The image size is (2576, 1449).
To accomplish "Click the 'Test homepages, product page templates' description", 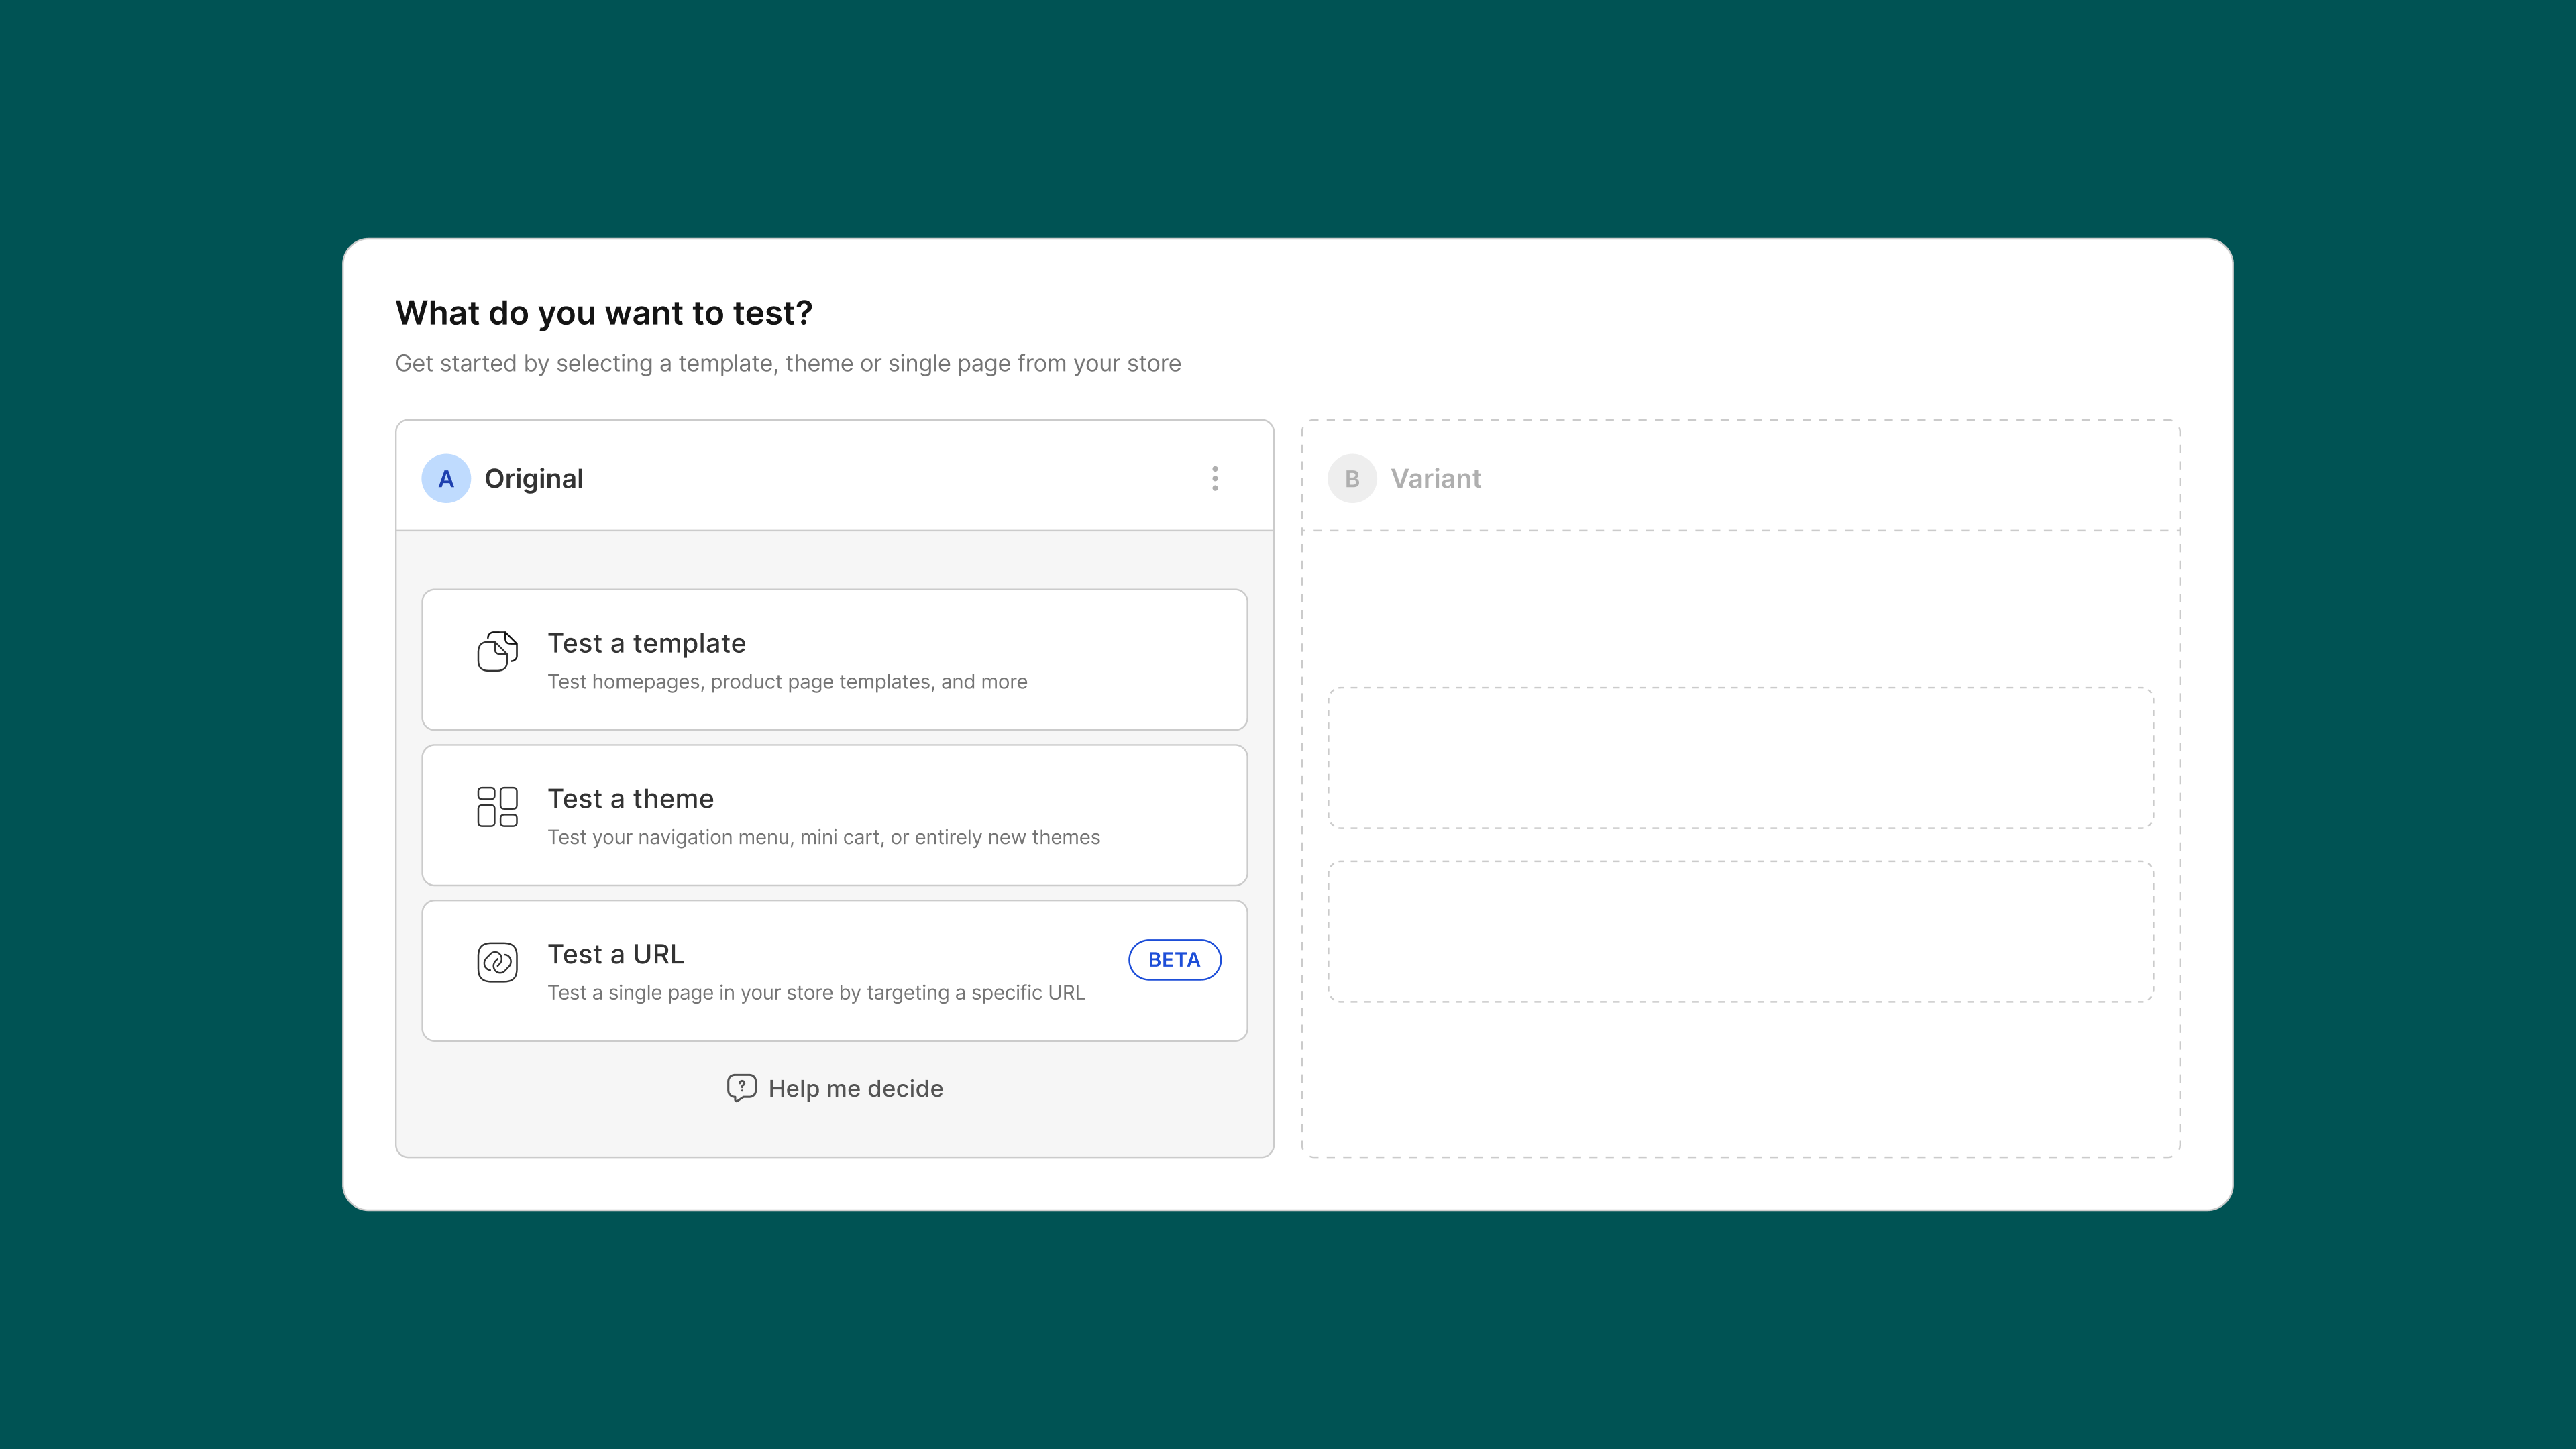I will (x=787, y=682).
